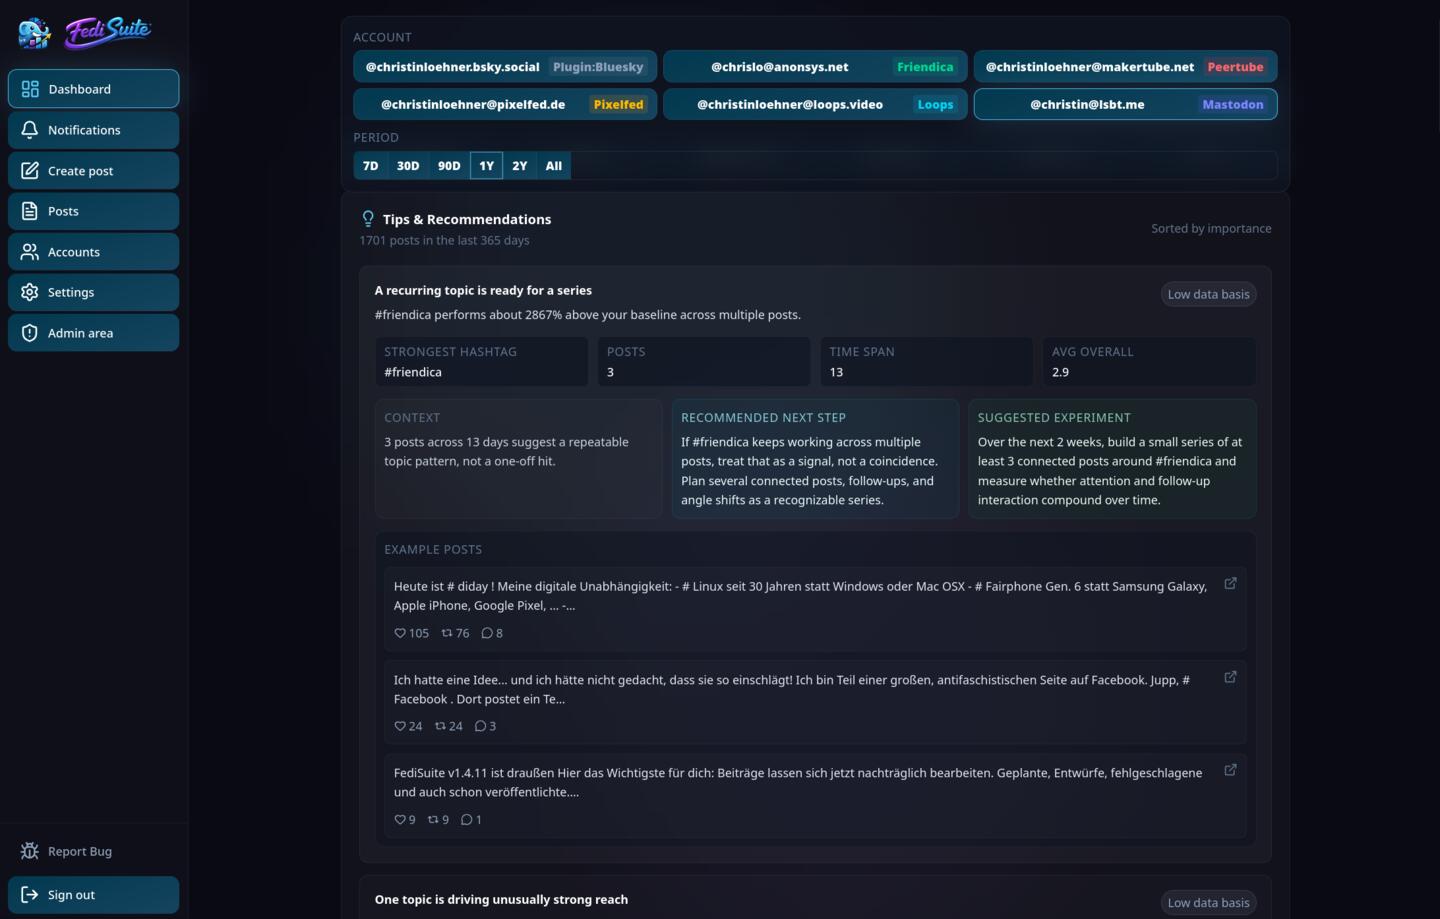Open external link of 'Heute ist # diday' post

1230,583
